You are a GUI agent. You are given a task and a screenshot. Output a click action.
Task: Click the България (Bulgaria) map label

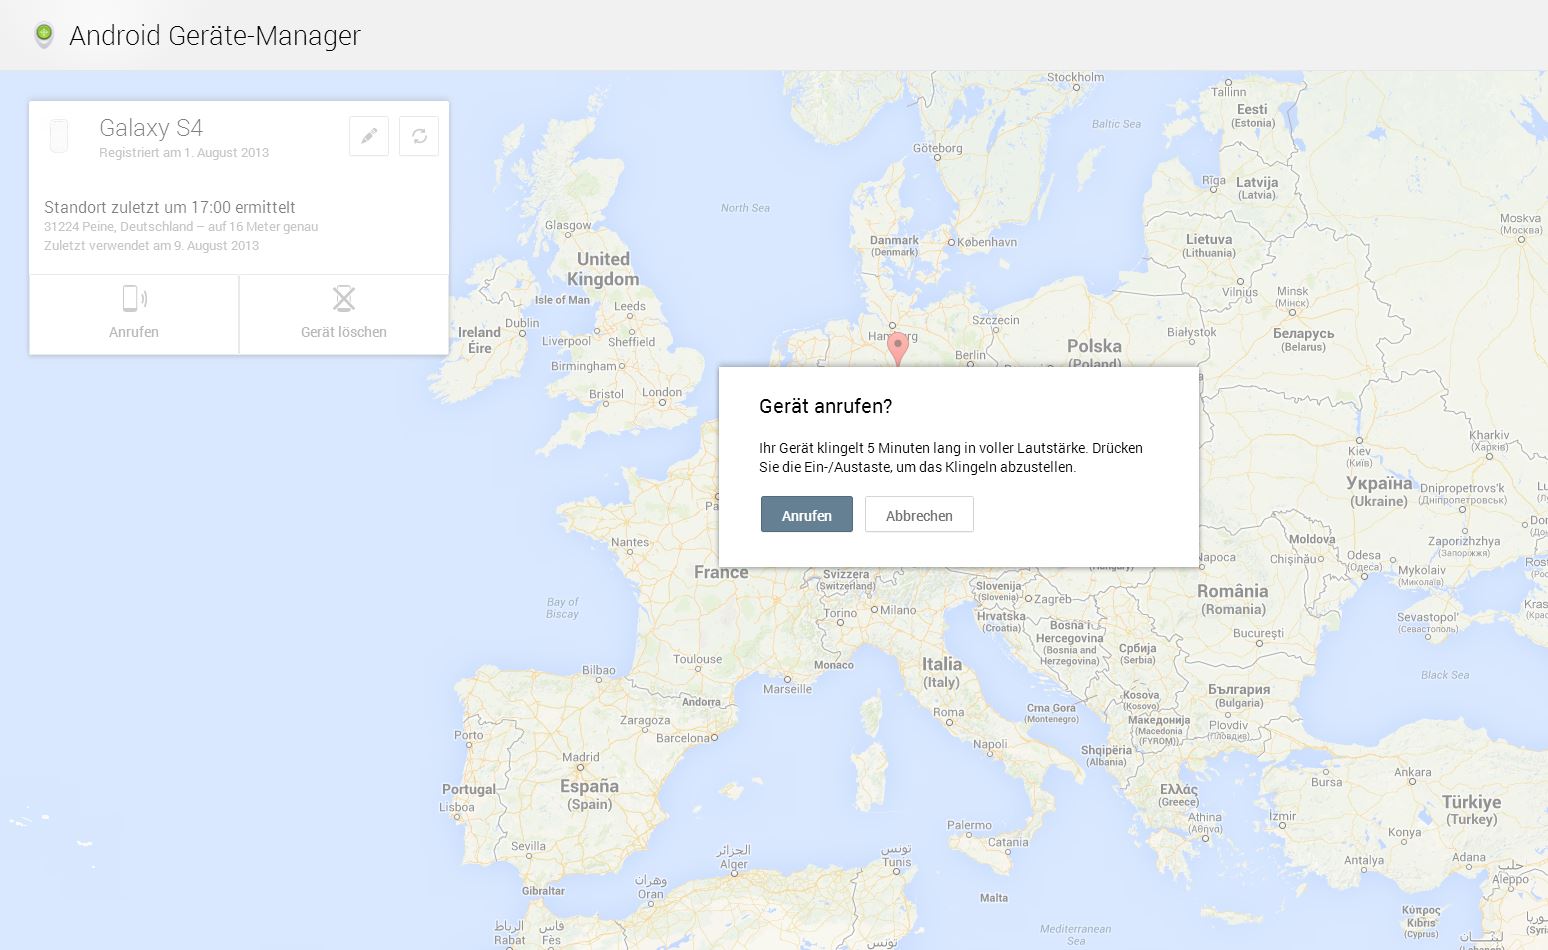point(1239,695)
